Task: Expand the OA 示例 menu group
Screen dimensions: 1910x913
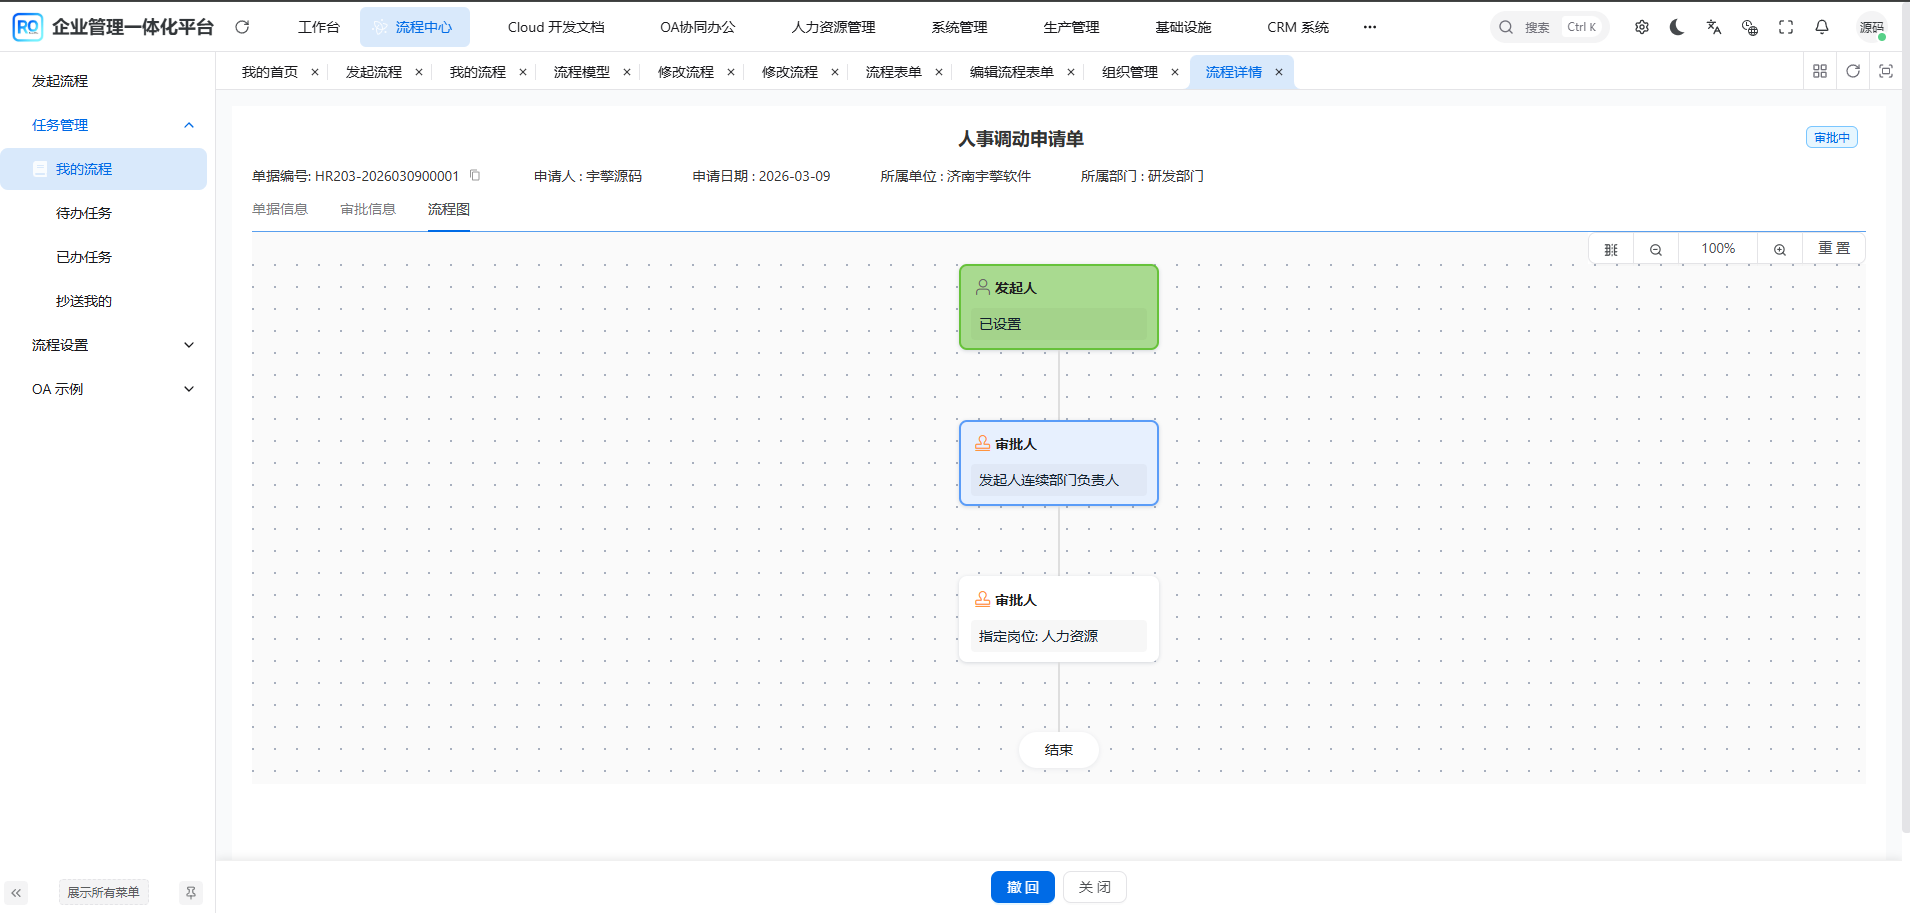Action: click(x=110, y=389)
